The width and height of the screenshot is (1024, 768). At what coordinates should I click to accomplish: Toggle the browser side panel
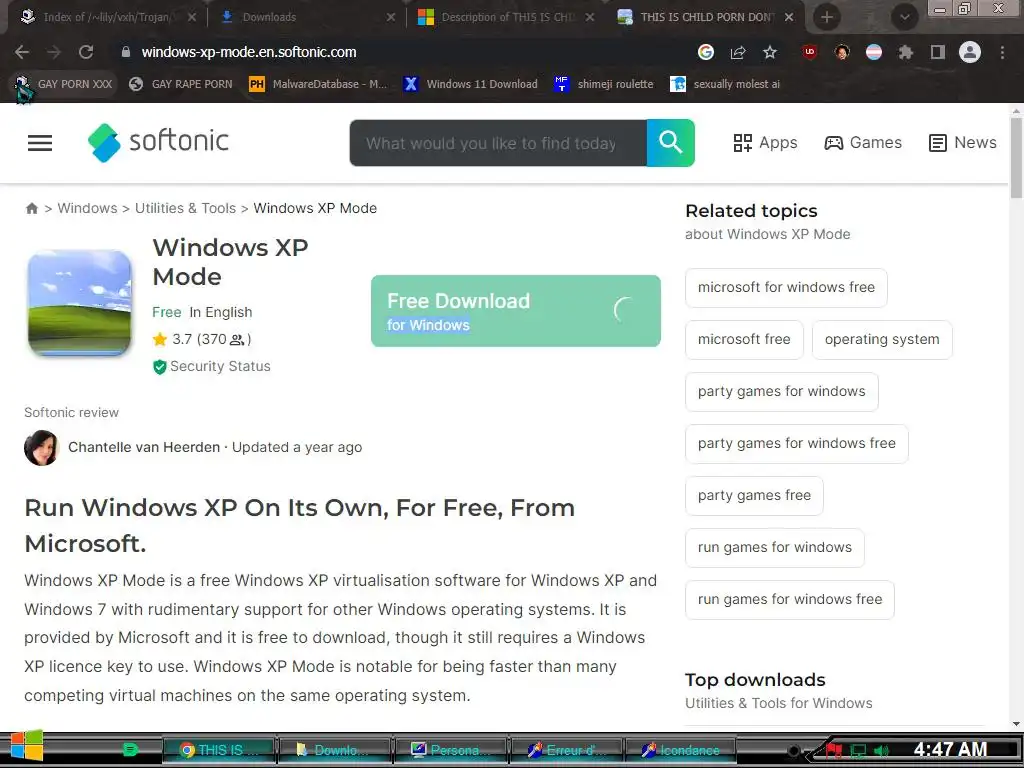[938, 52]
